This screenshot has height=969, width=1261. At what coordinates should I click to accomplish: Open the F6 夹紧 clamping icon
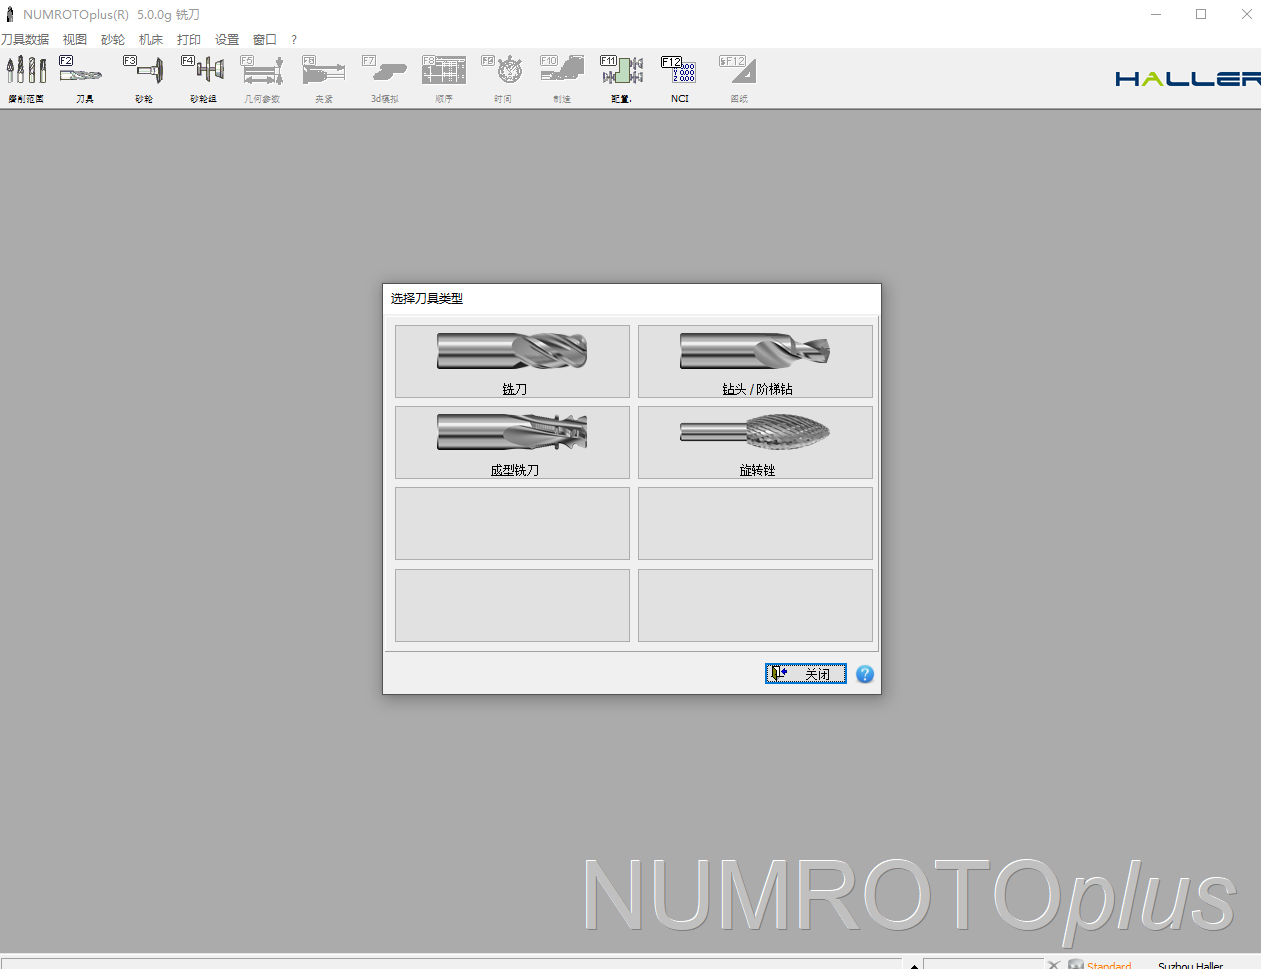(323, 79)
